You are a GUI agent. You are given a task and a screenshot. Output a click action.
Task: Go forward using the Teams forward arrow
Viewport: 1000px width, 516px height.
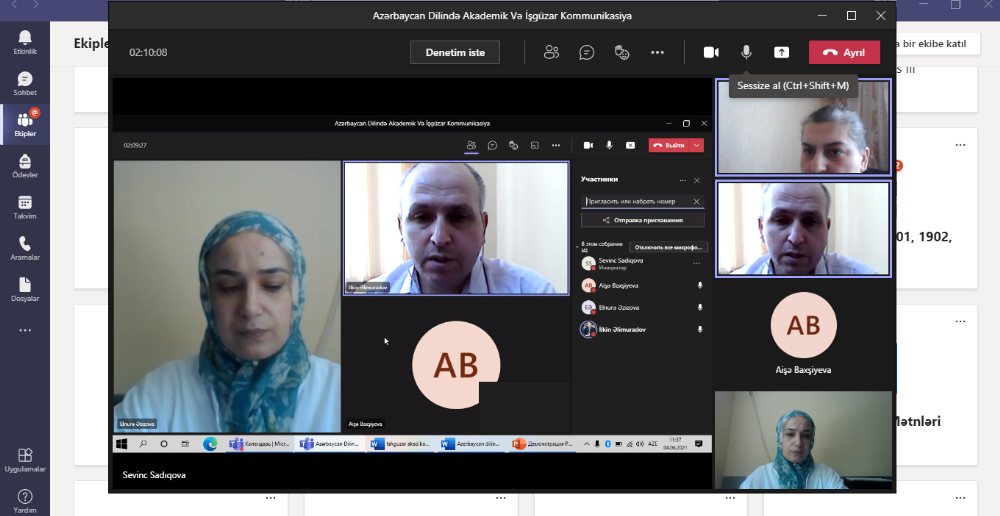tap(36, 4)
